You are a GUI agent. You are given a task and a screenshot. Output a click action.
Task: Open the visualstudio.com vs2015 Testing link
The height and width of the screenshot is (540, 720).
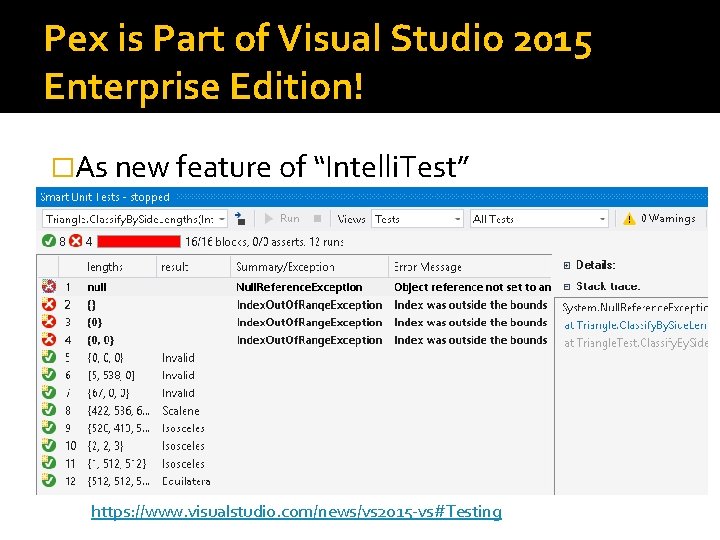296,512
